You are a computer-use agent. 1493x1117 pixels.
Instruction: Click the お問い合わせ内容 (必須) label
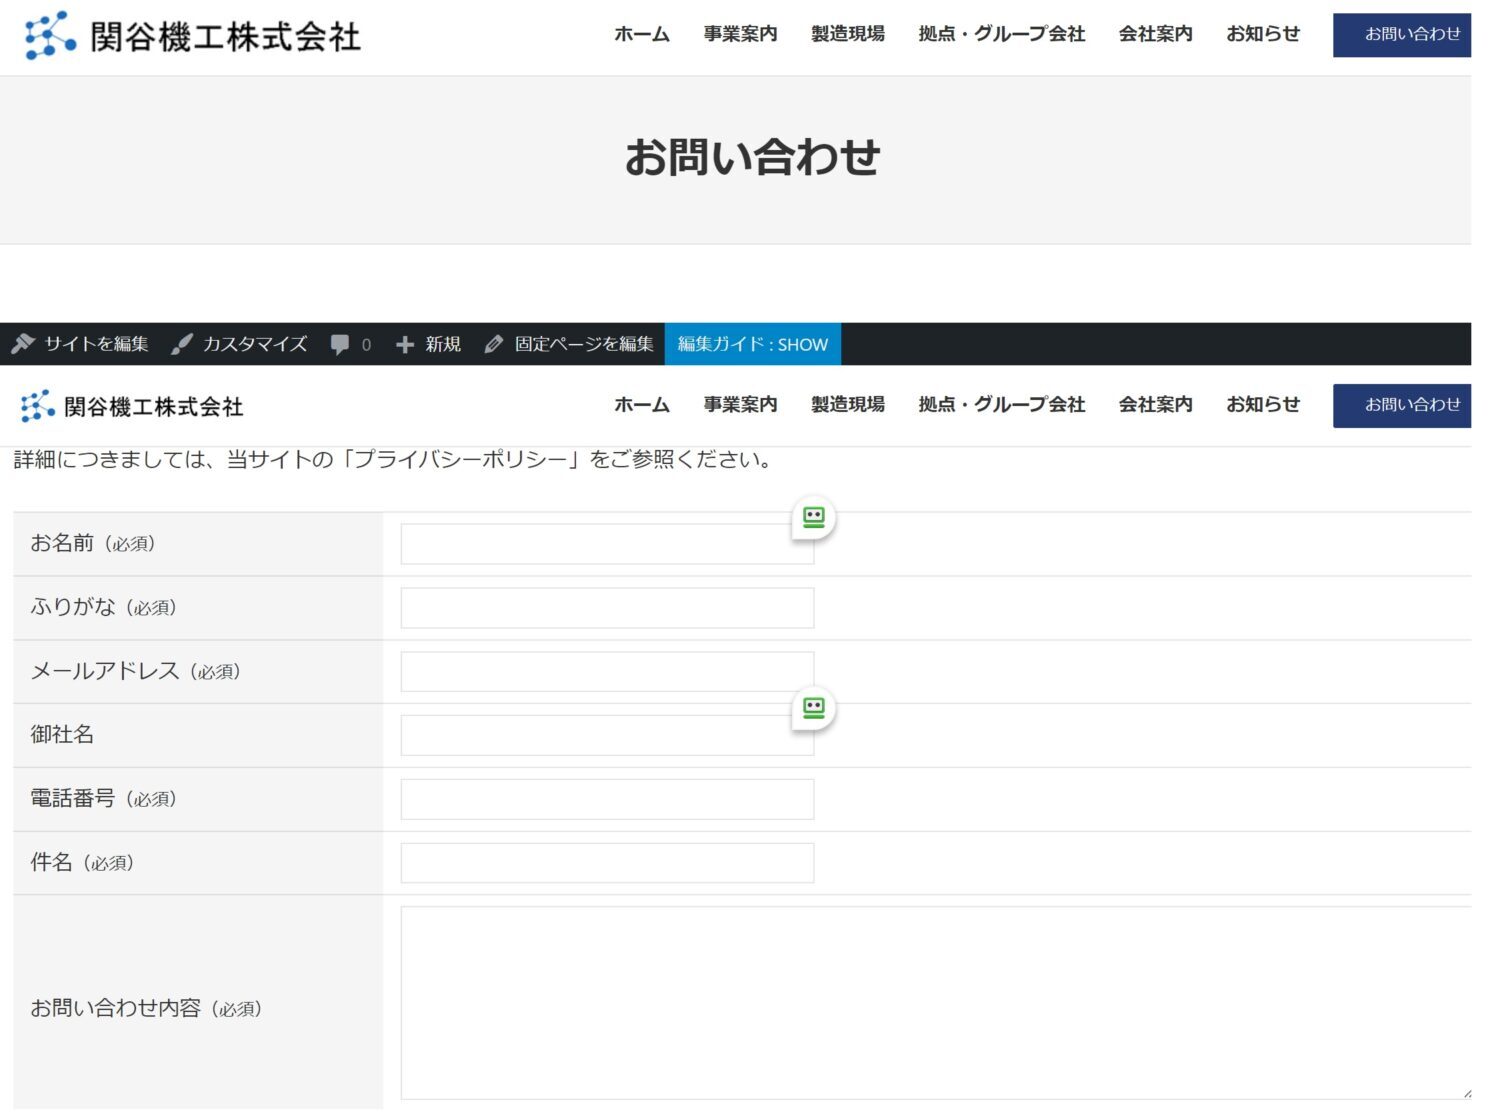pyautogui.click(x=146, y=1008)
